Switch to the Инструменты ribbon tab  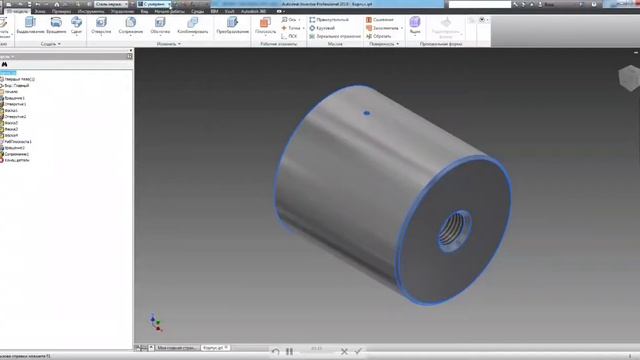click(x=91, y=11)
